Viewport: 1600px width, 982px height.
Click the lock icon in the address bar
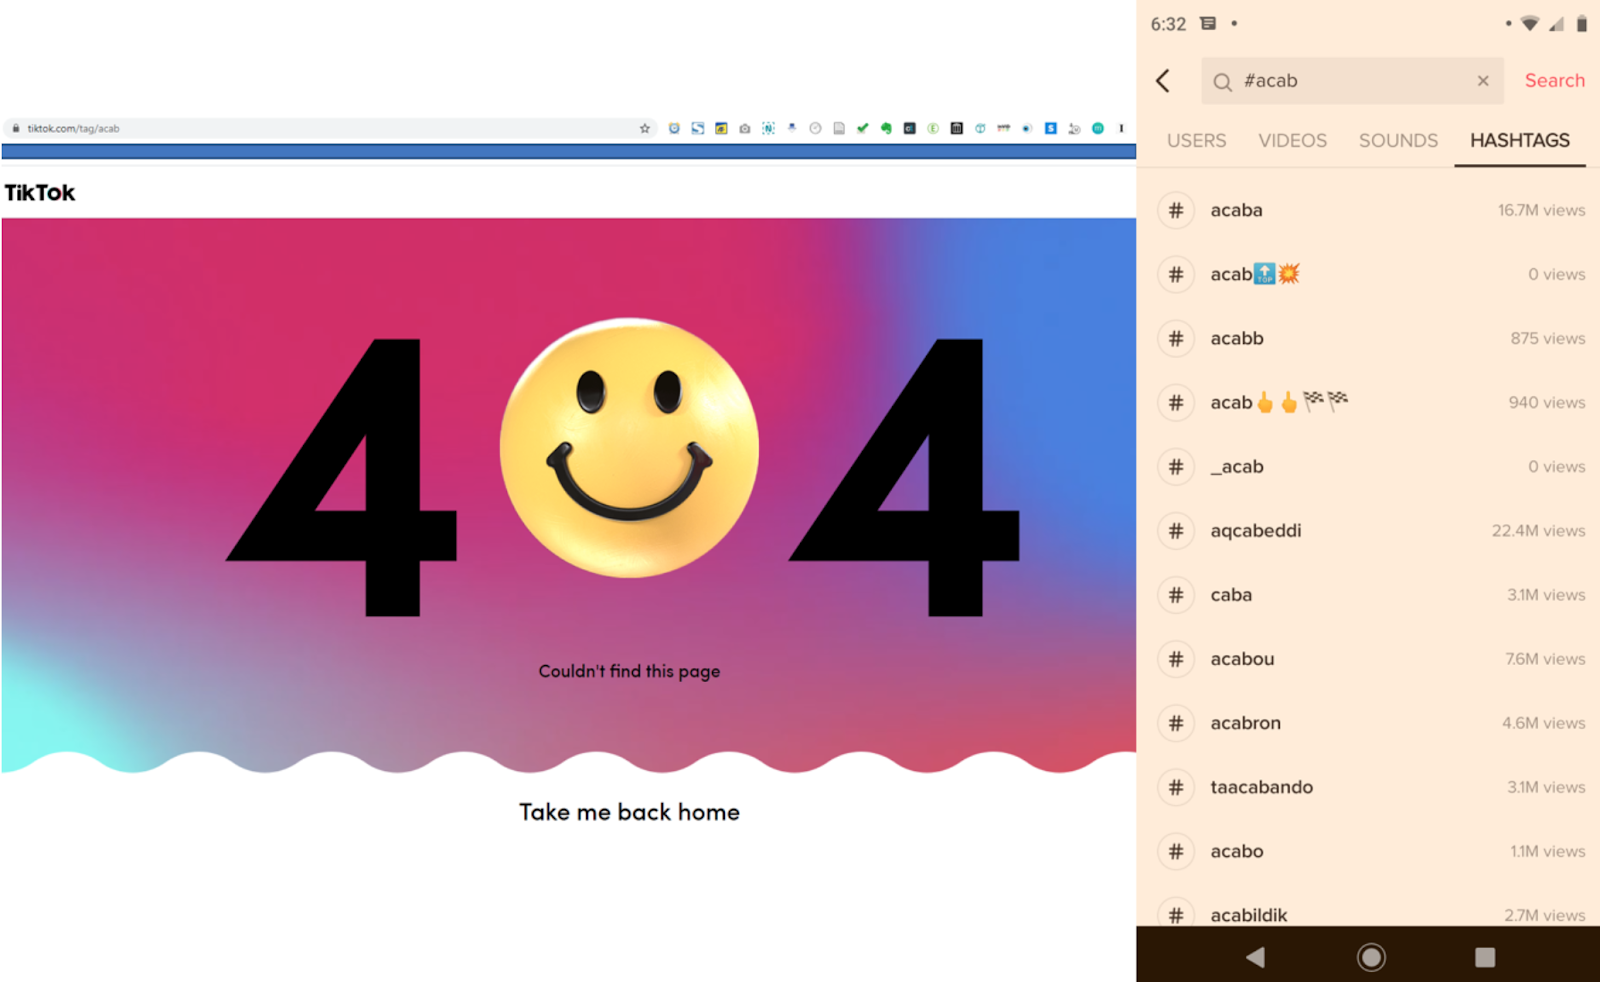pyautogui.click(x=16, y=128)
